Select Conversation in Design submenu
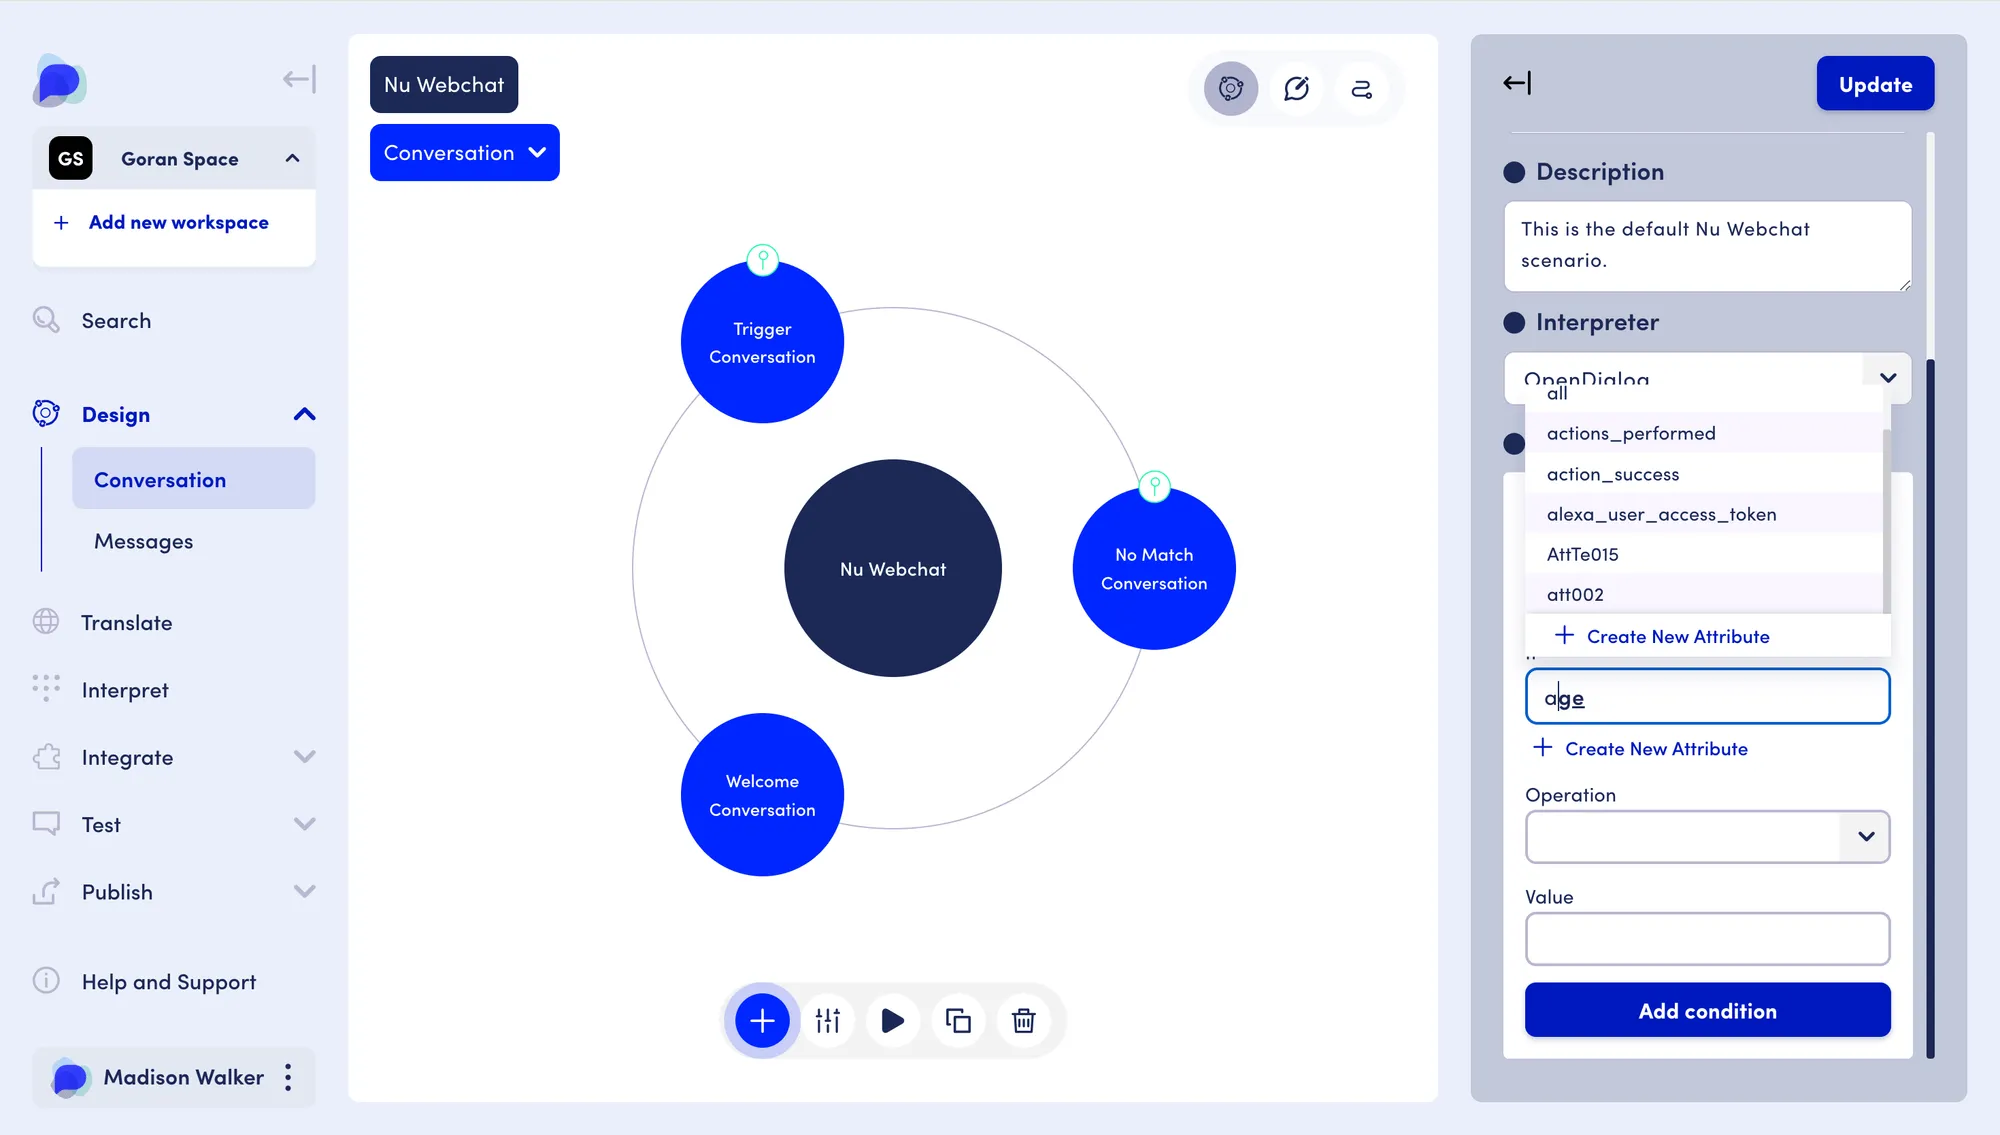This screenshot has width=2000, height=1135. [x=194, y=479]
